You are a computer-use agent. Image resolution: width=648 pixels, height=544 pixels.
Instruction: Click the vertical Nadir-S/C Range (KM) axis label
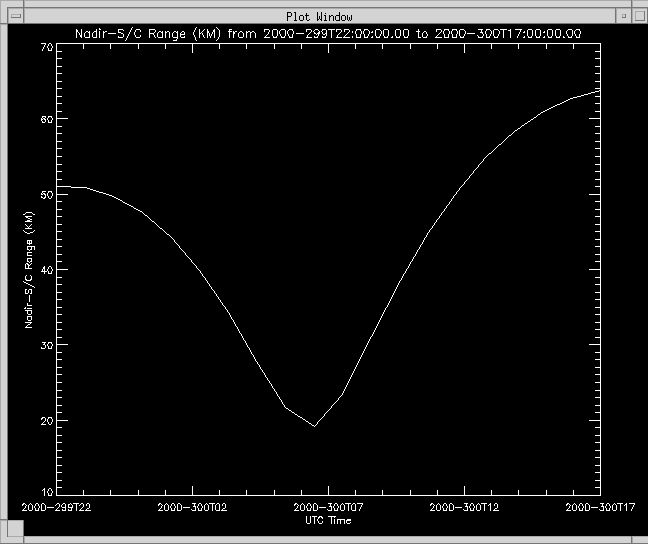coord(30,270)
